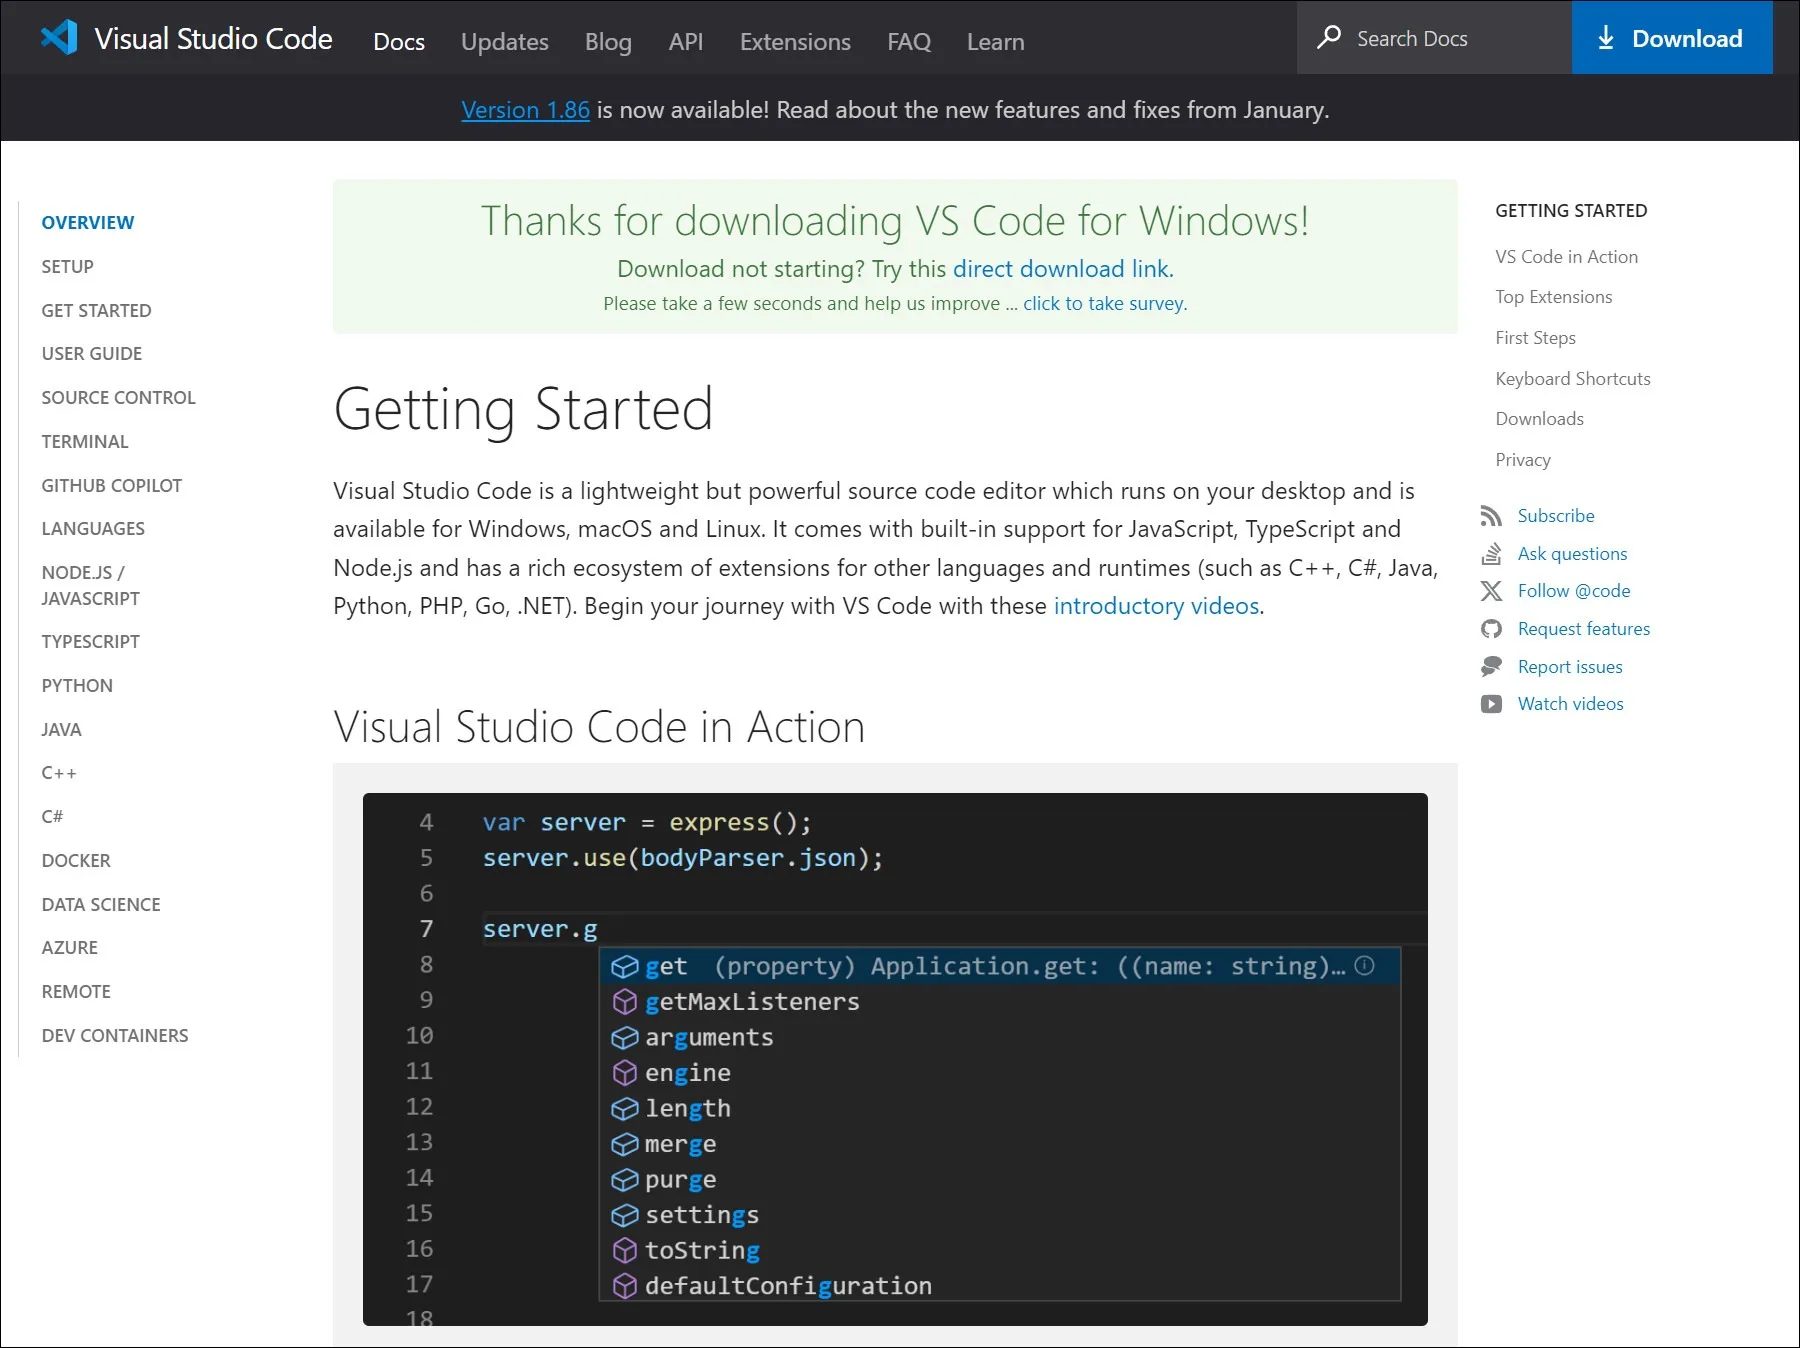Click the cube icon next to get suggestion
The height and width of the screenshot is (1348, 1800).
(x=625, y=966)
